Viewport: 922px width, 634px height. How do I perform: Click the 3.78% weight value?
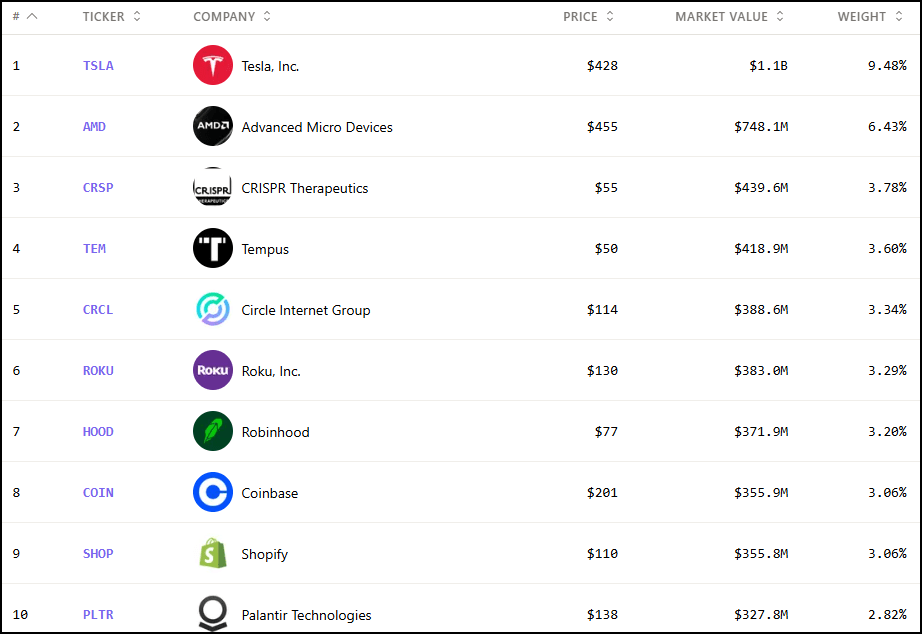click(x=887, y=188)
